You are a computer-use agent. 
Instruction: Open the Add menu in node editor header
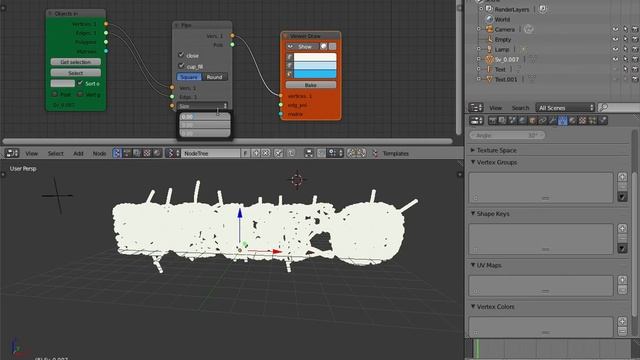pyautogui.click(x=78, y=153)
